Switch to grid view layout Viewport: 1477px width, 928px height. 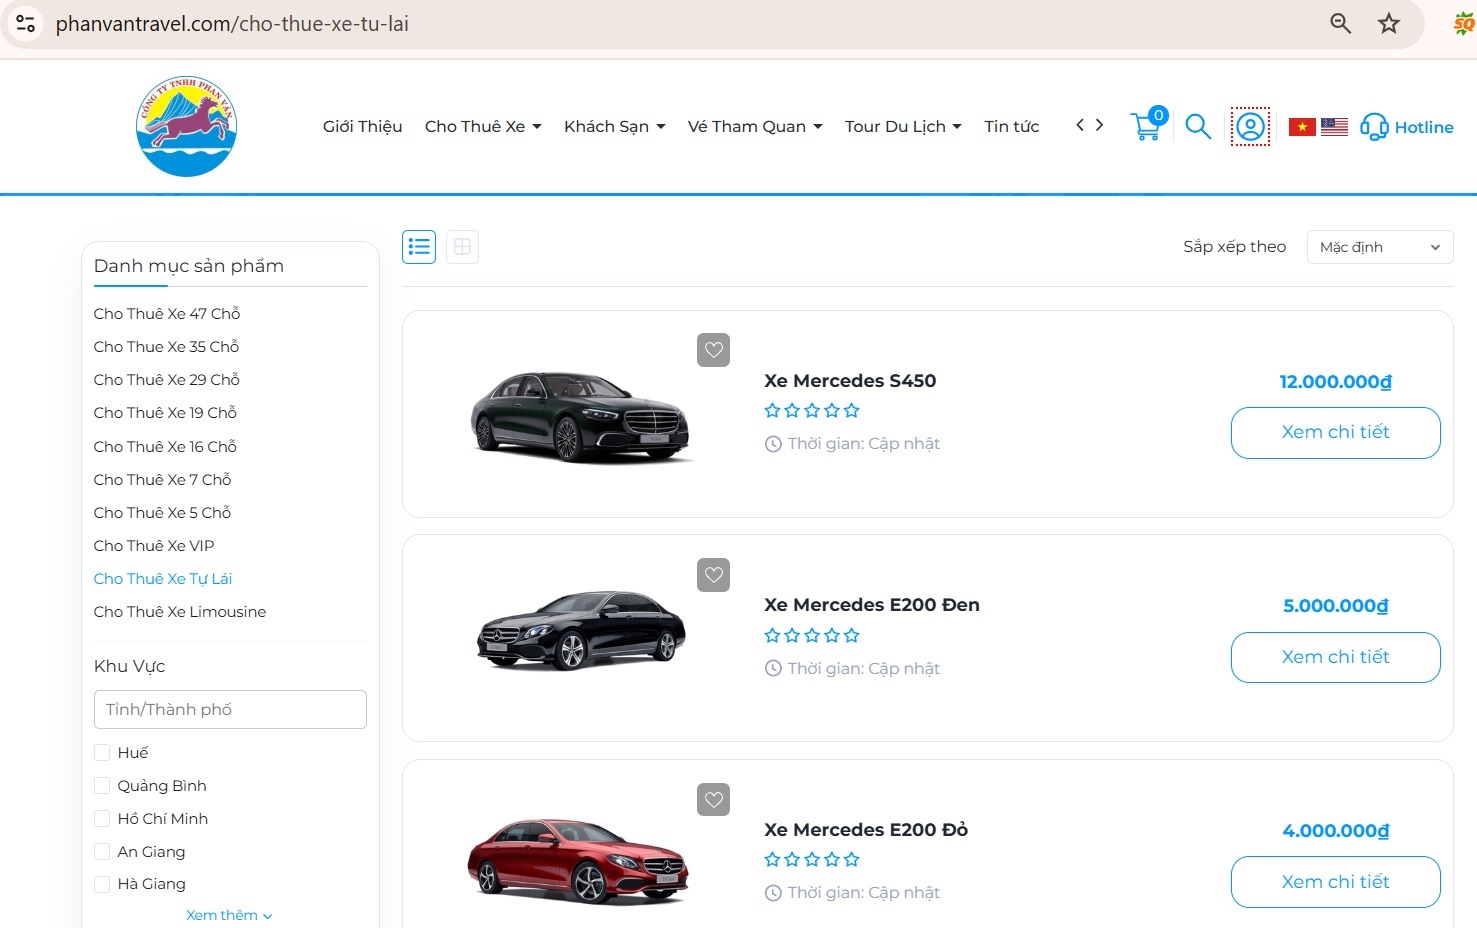coord(462,247)
